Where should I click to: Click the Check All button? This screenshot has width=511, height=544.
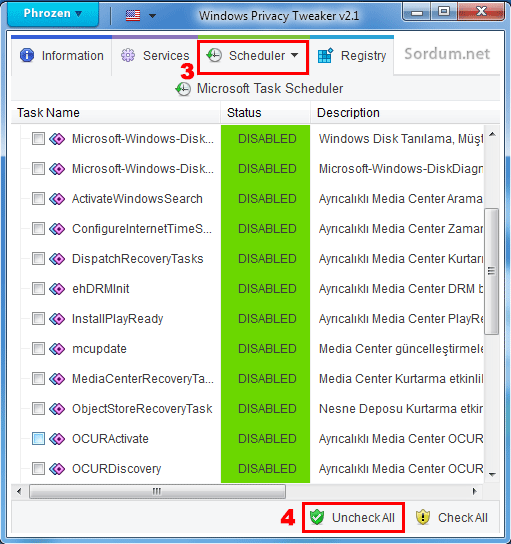point(452,518)
